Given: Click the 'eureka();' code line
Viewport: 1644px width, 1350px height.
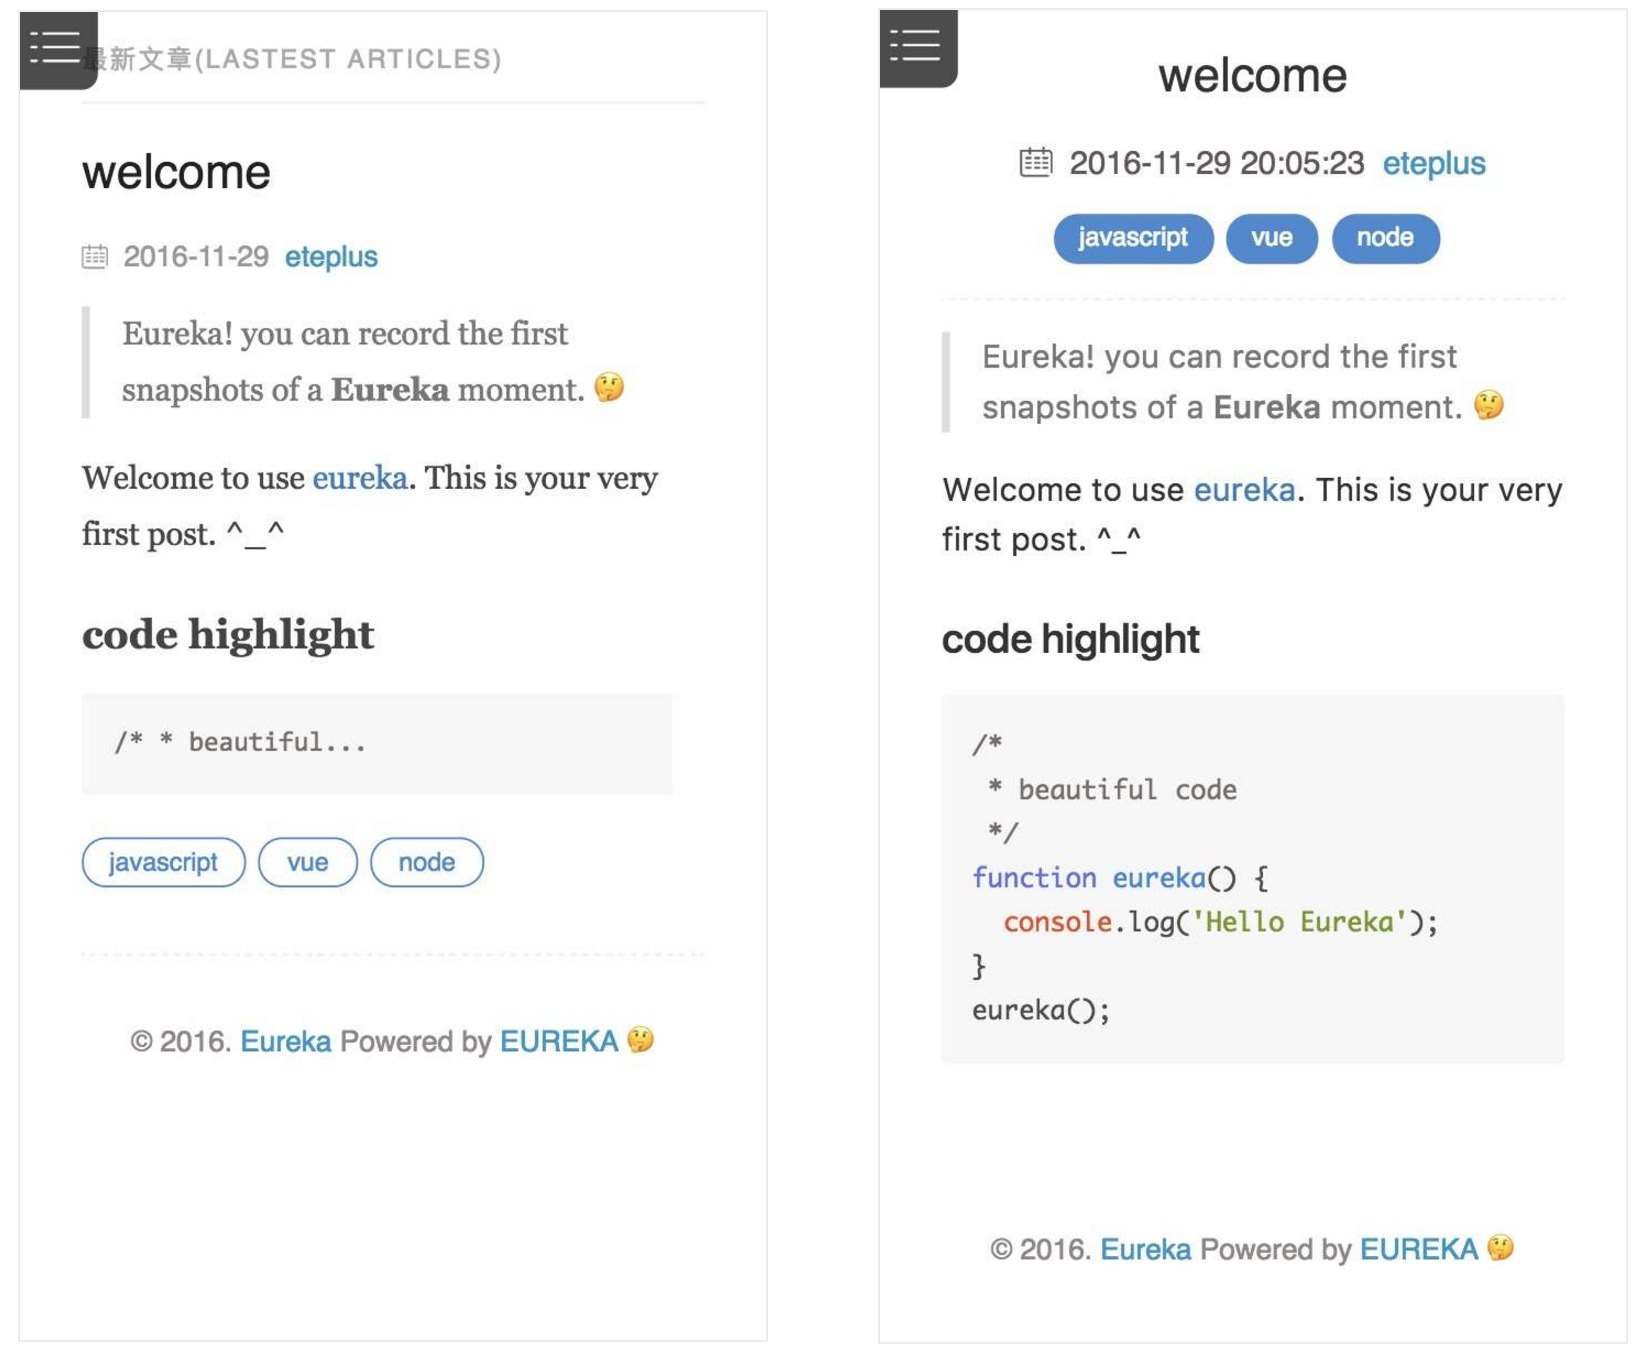Looking at the screenshot, I should click(x=1041, y=1010).
